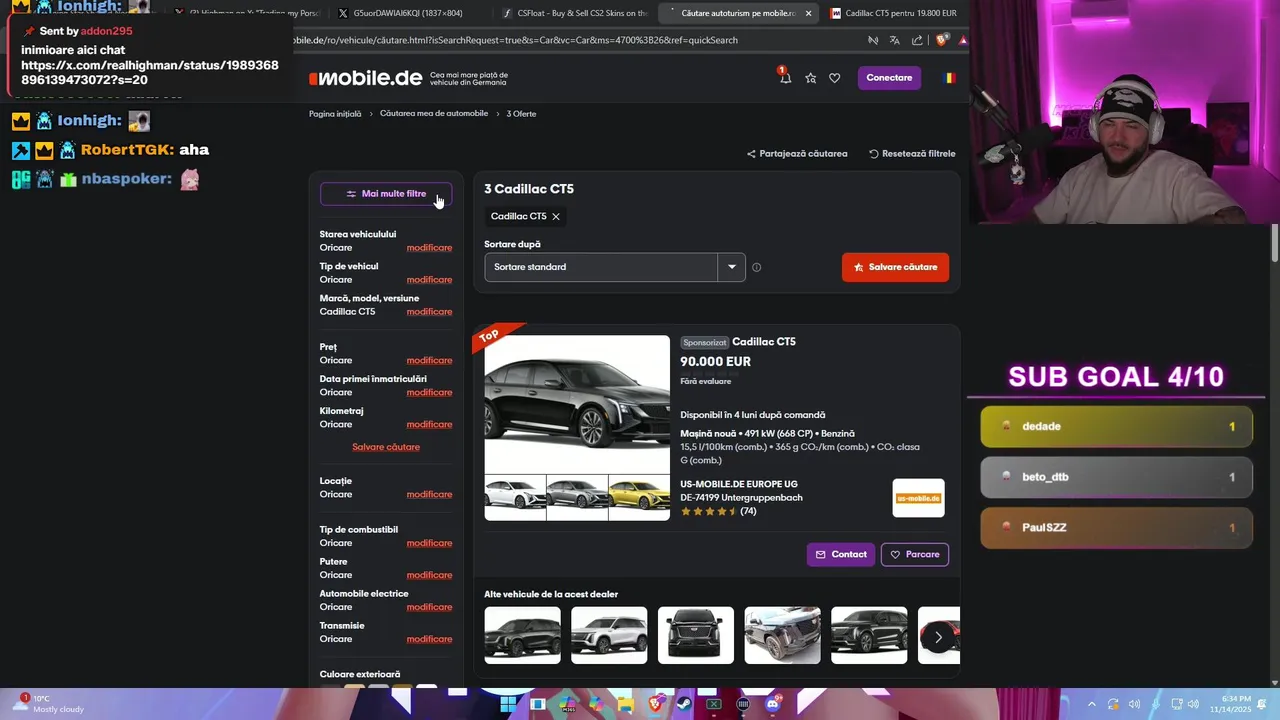Remove the Cadillac CT5 filter chip
This screenshot has height=720, width=1280.
(556, 216)
